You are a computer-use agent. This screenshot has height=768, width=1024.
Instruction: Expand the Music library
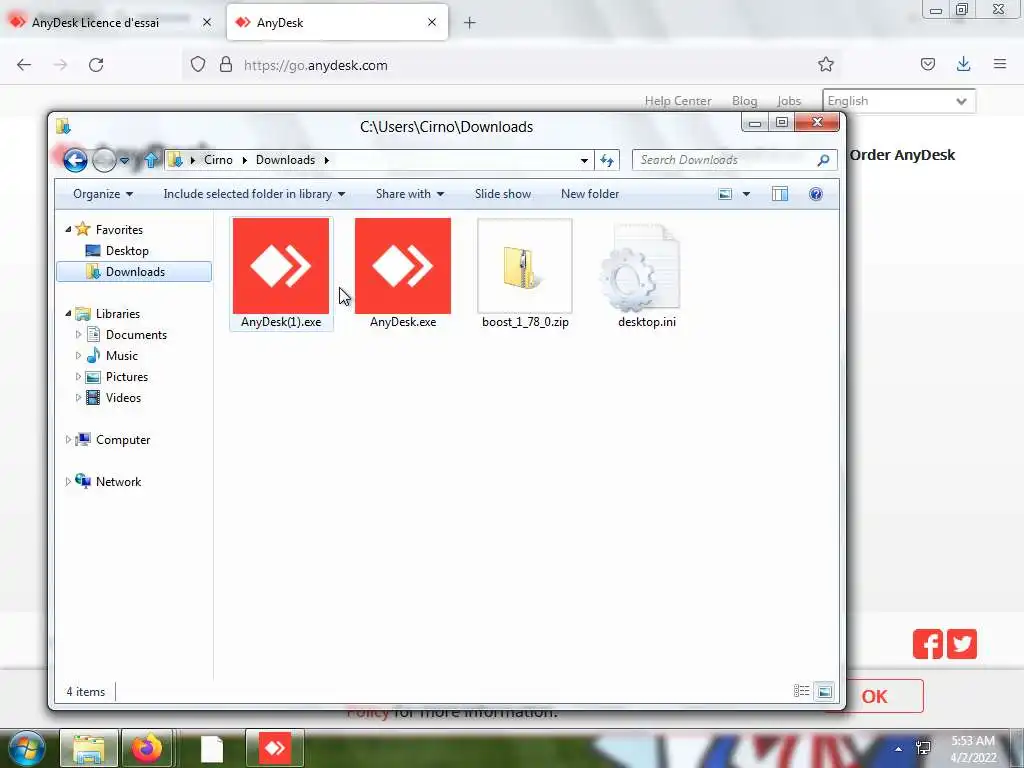[x=78, y=355]
